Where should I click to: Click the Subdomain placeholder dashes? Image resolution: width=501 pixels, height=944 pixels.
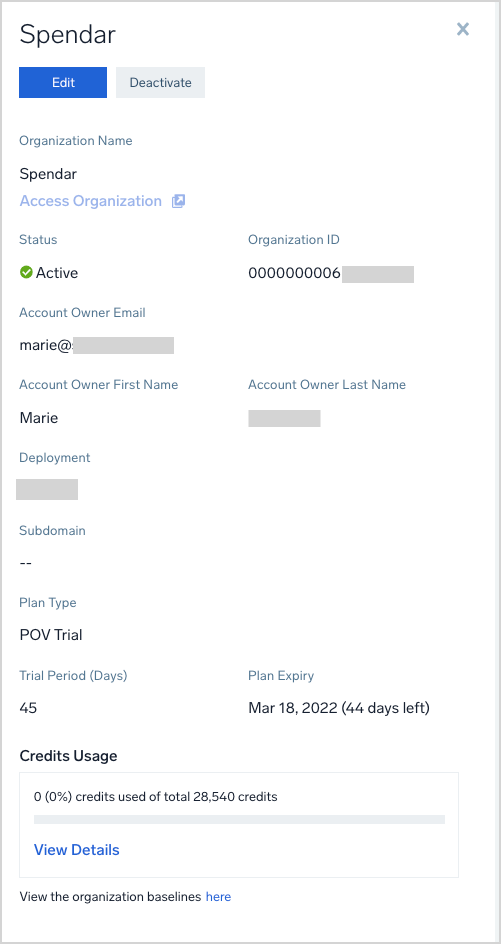[25, 563]
